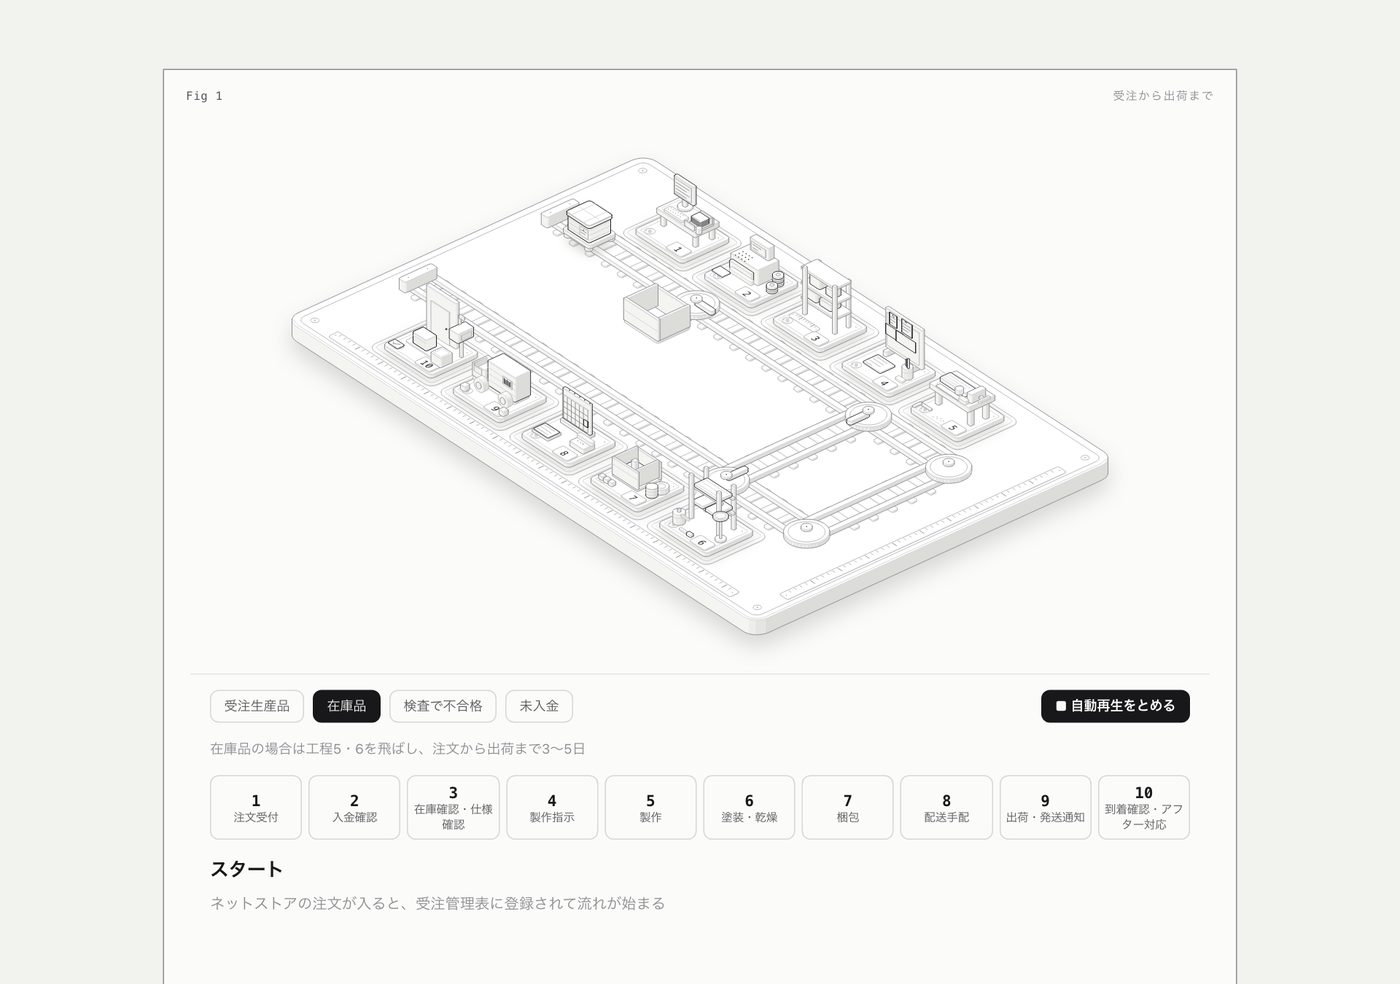Select step 9 出荷・発送通知
The width and height of the screenshot is (1400, 984).
click(1045, 807)
